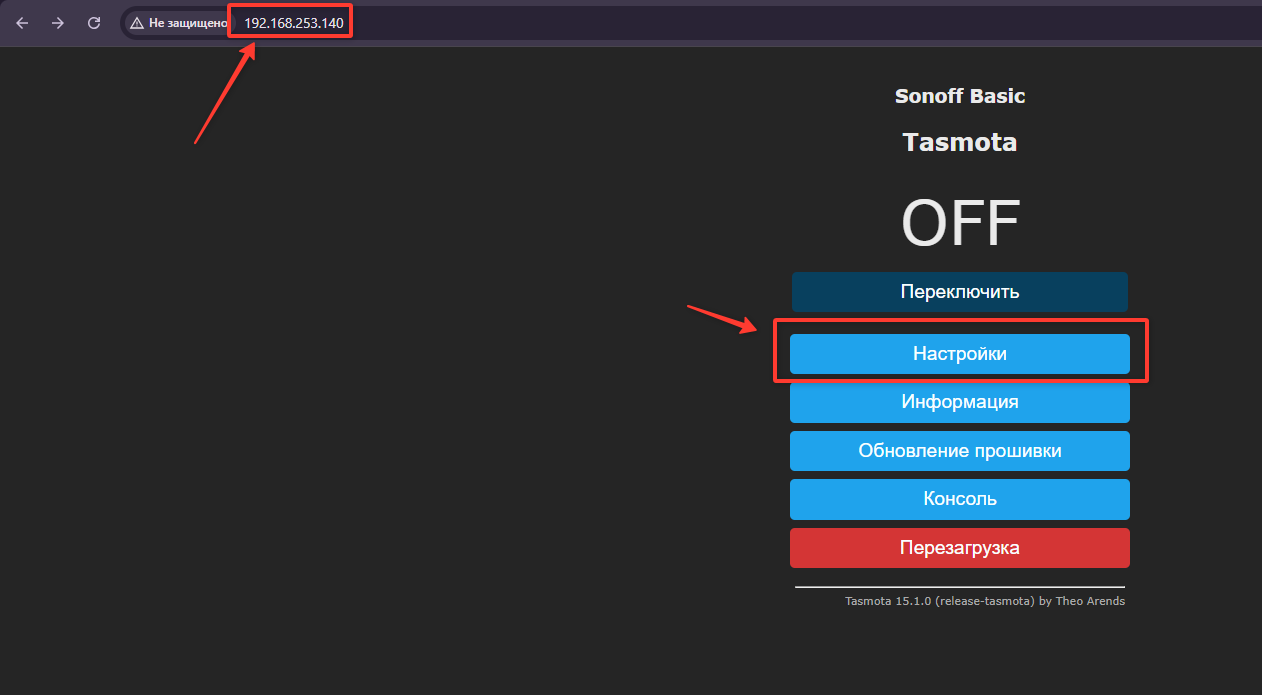This screenshot has height=695, width=1262.
Task: Go back using browser back arrow
Action: pyautogui.click(x=22, y=22)
